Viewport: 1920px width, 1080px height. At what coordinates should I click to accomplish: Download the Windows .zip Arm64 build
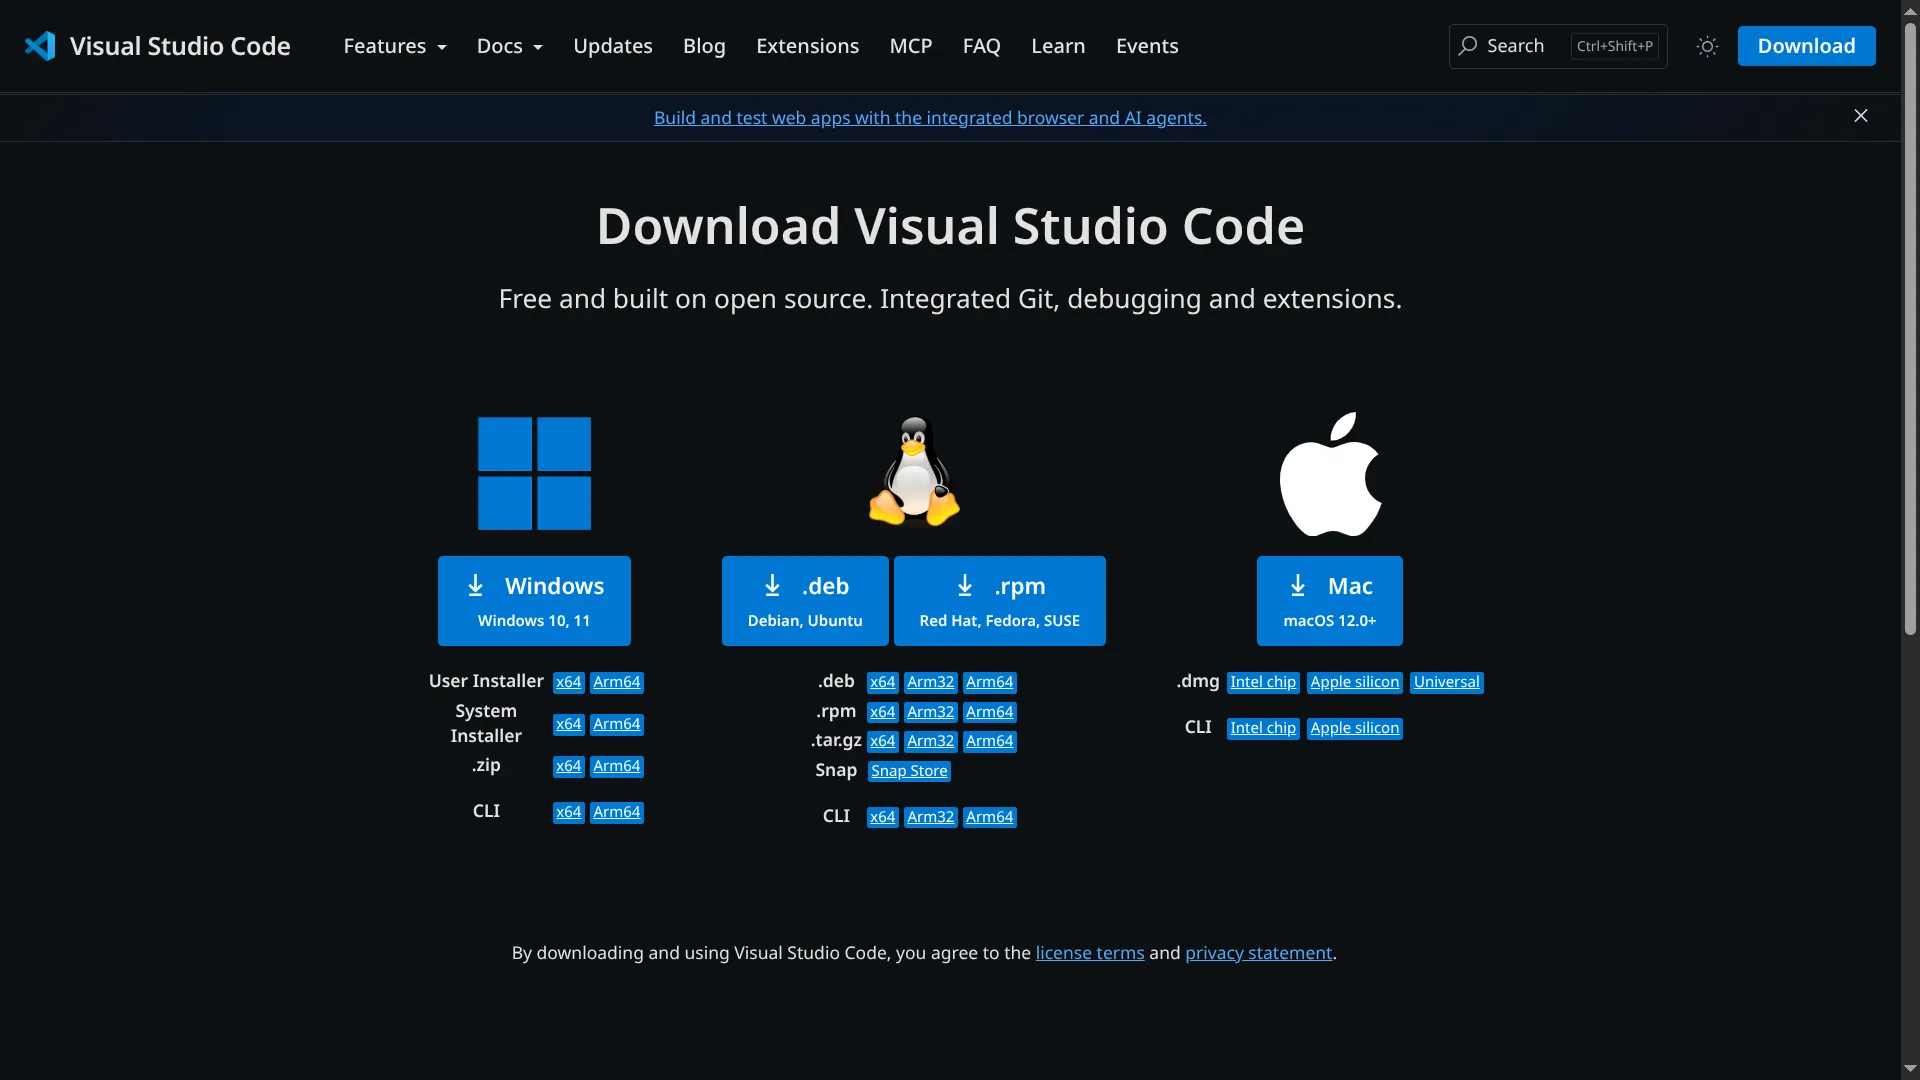click(617, 766)
